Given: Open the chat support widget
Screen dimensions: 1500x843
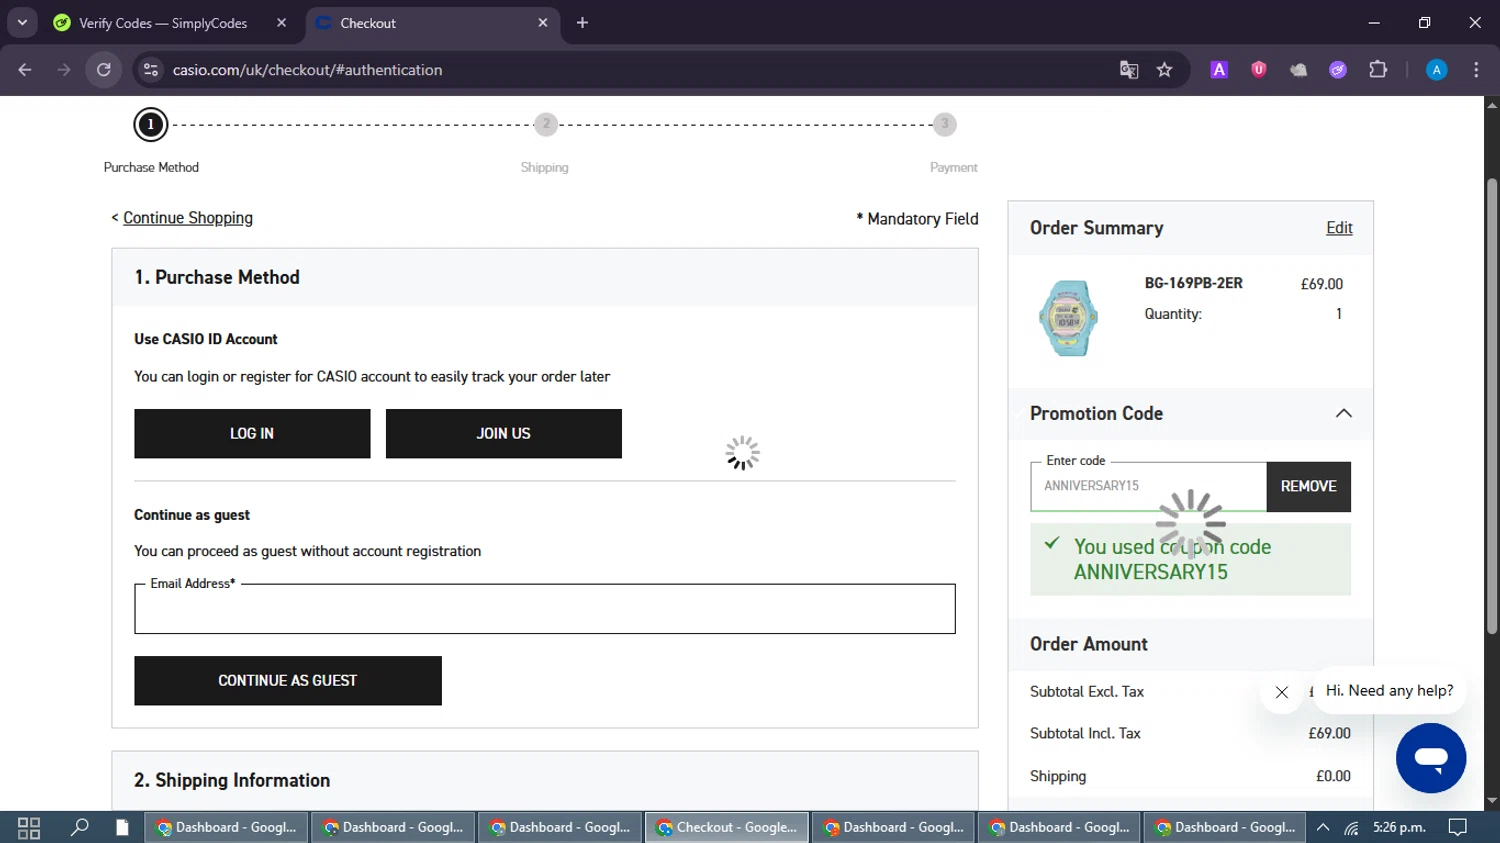Looking at the screenshot, I should point(1431,758).
